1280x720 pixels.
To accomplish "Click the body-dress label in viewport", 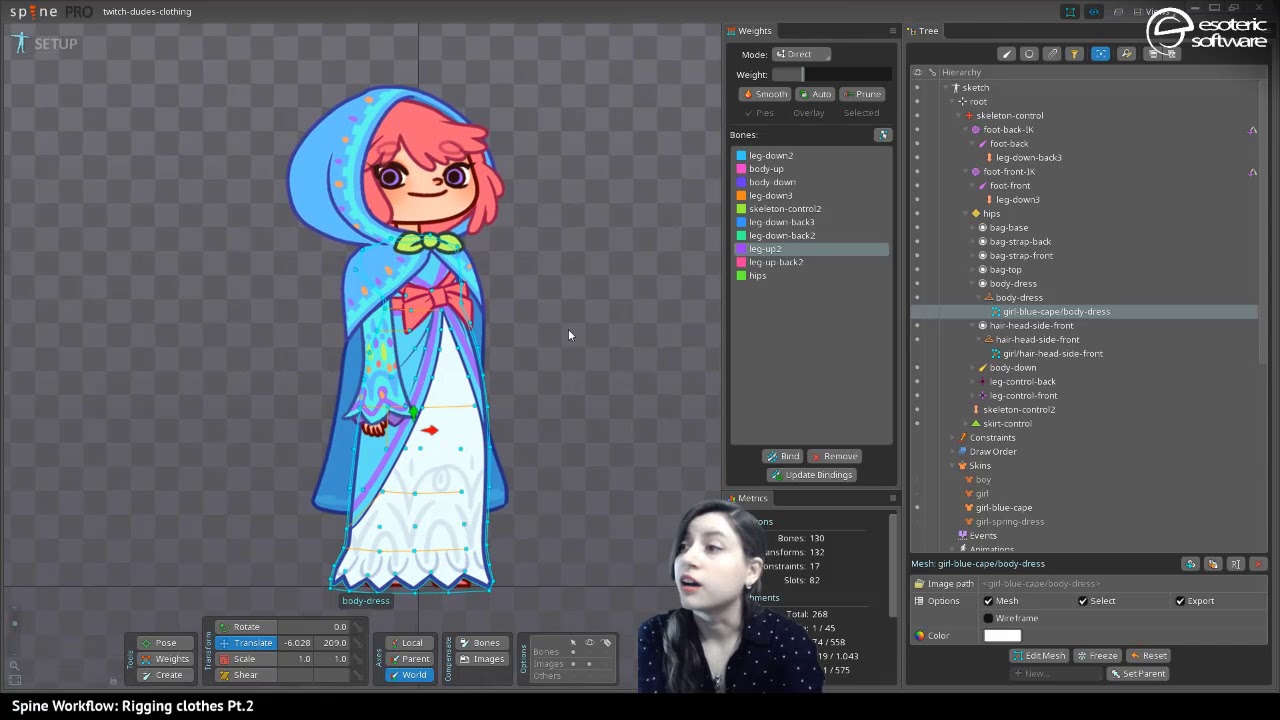I will click(x=366, y=601).
